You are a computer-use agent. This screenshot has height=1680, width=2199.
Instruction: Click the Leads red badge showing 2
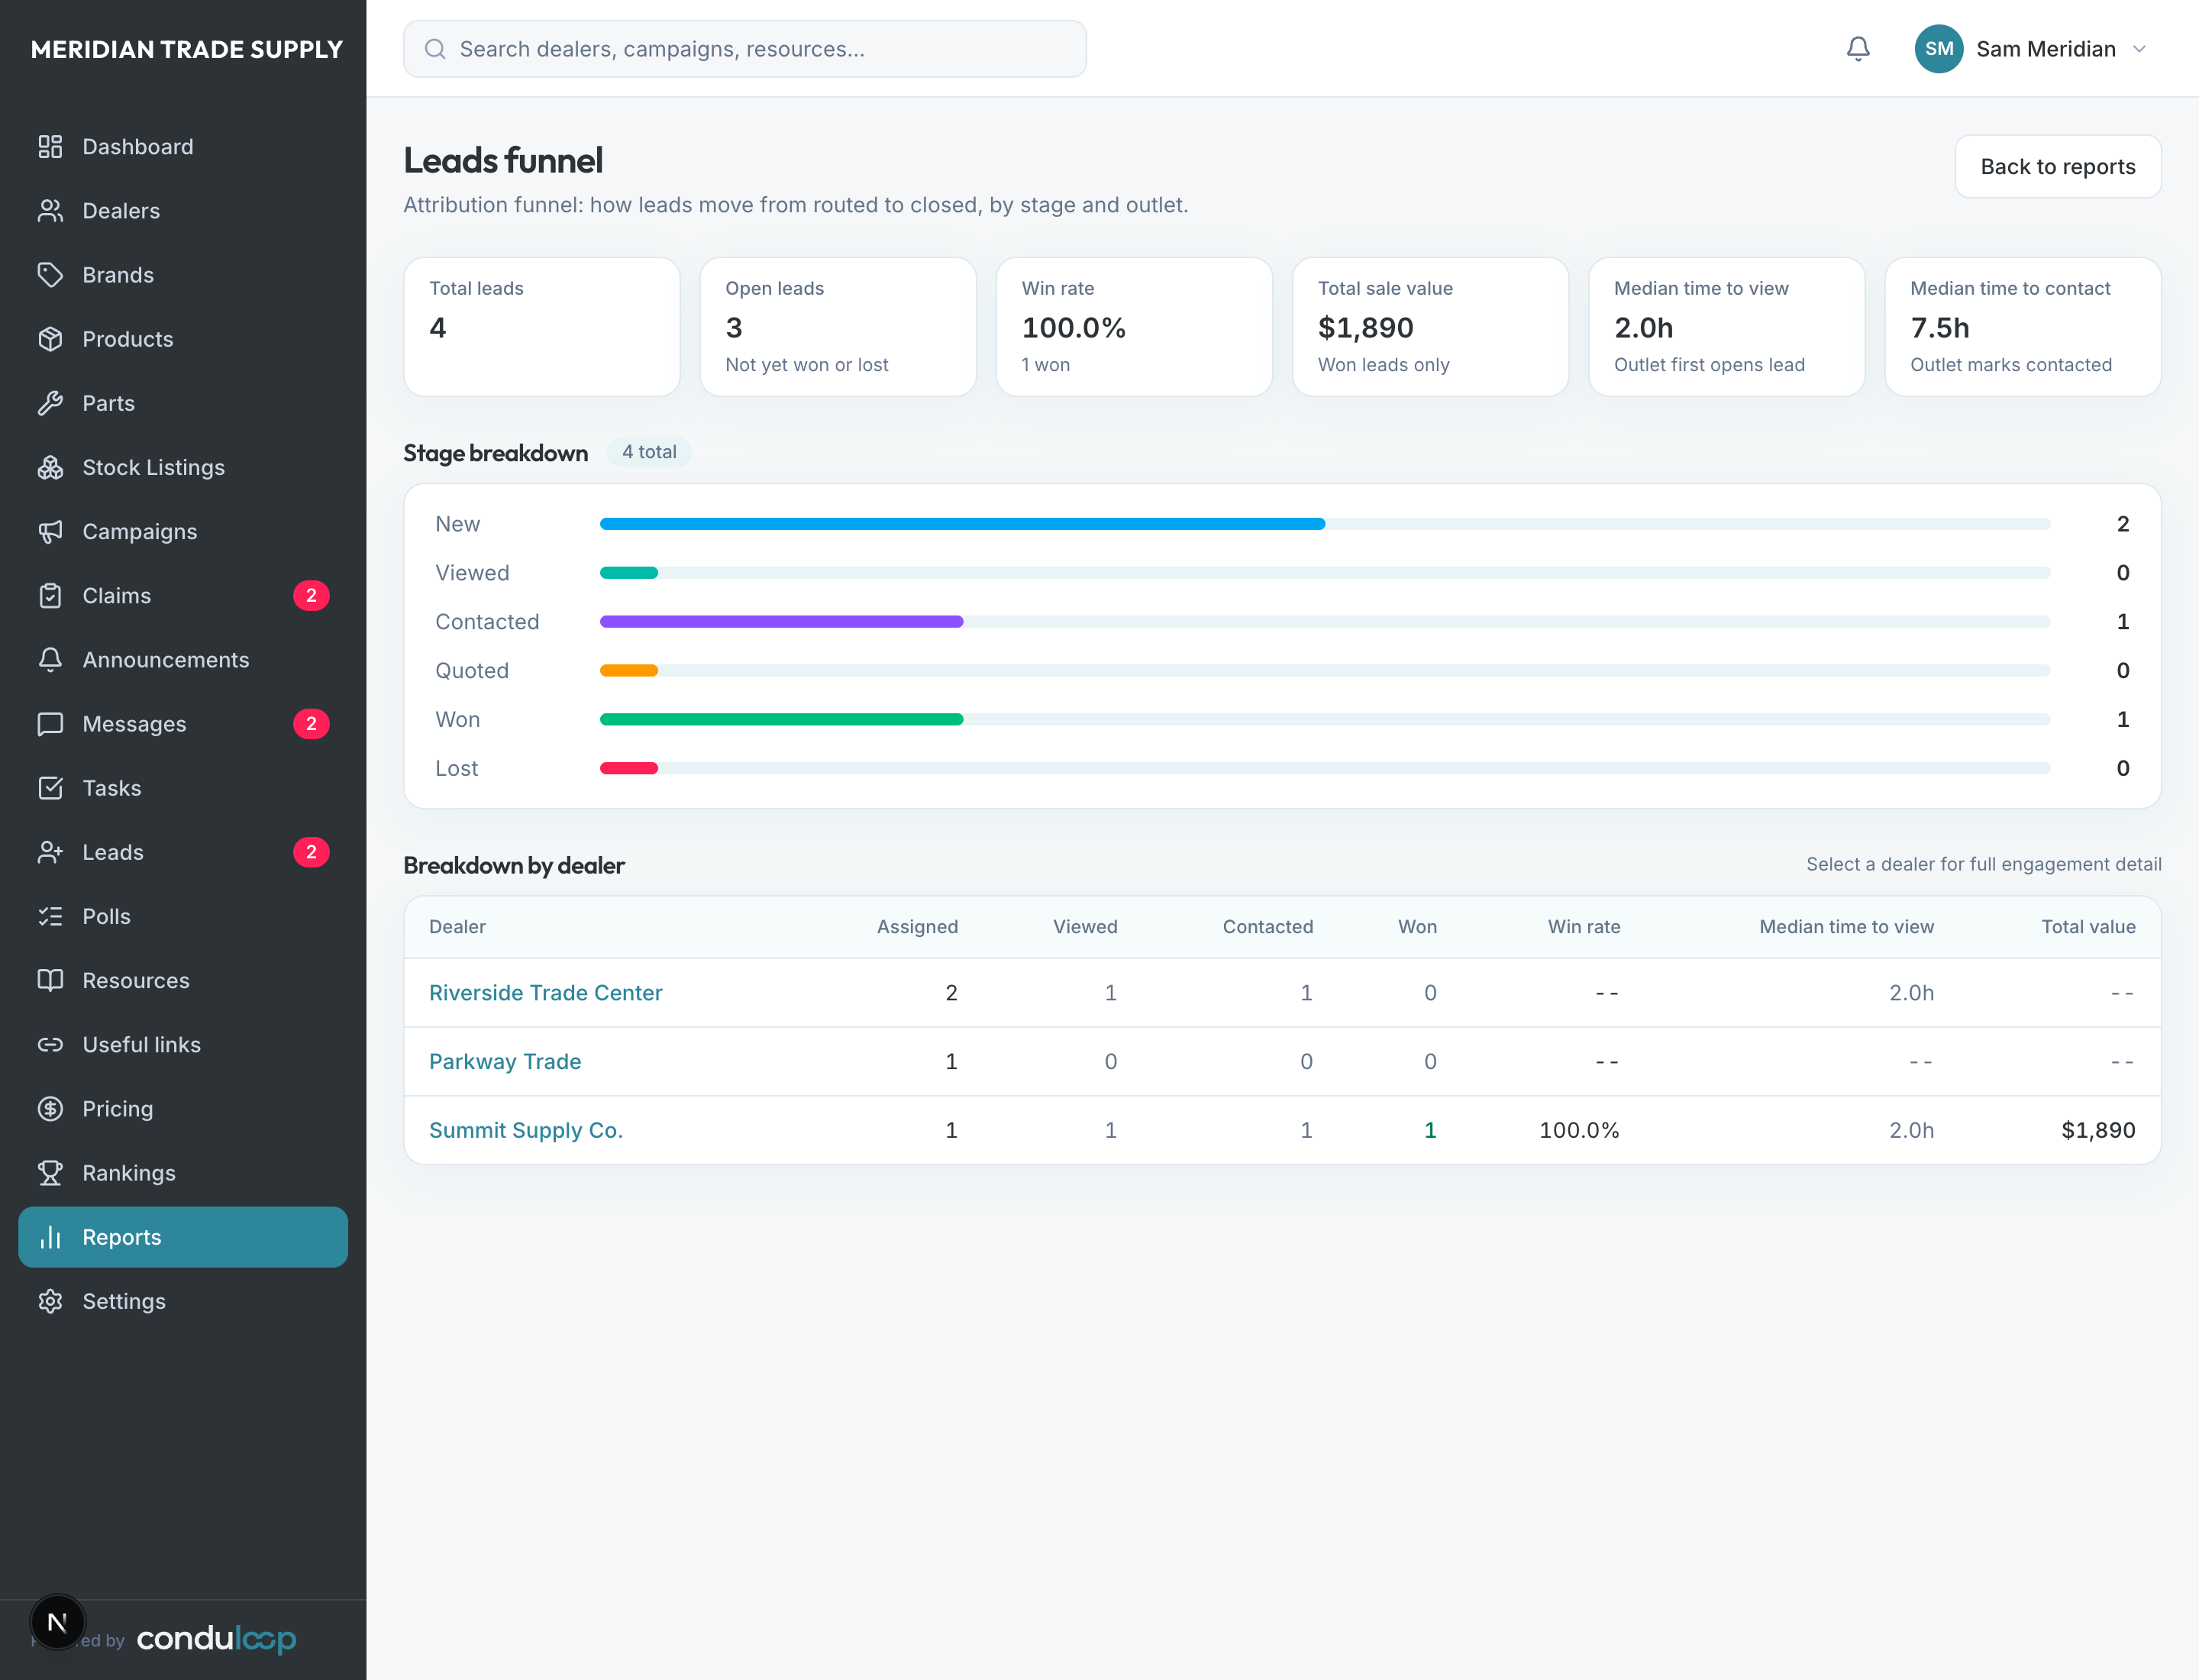point(311,852)
